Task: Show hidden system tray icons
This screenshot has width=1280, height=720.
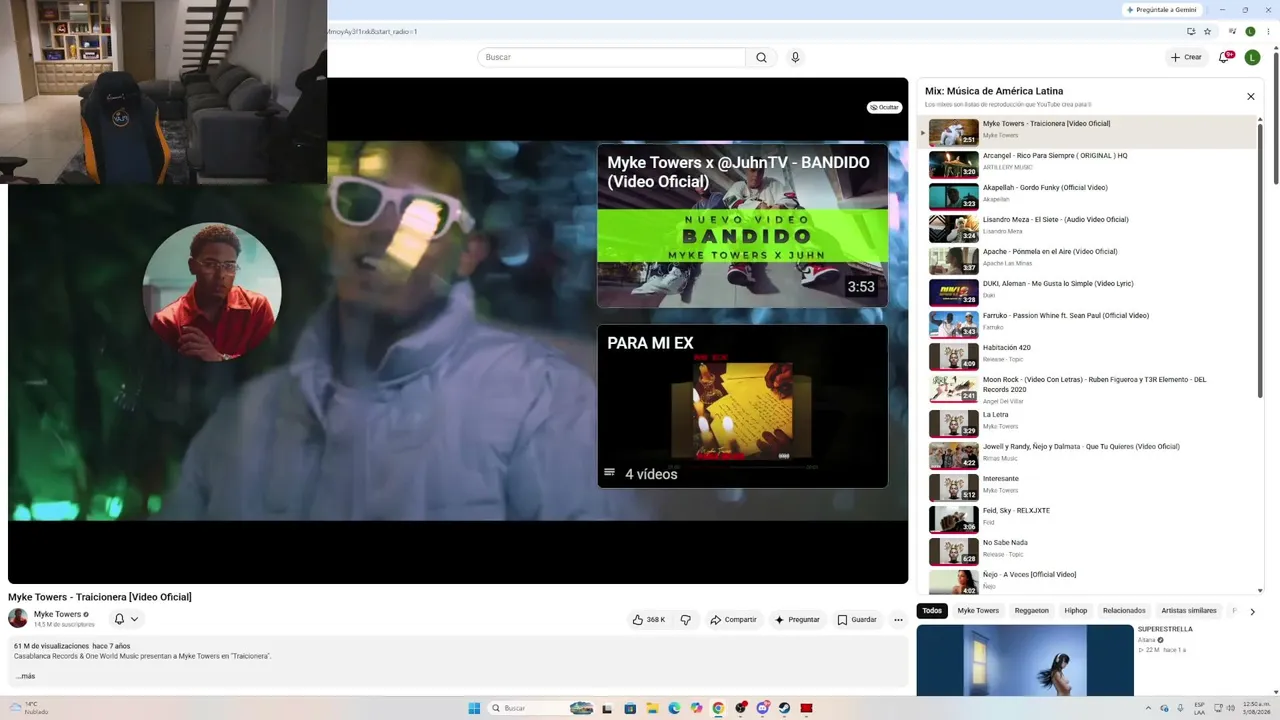Action: [1148, 708]
